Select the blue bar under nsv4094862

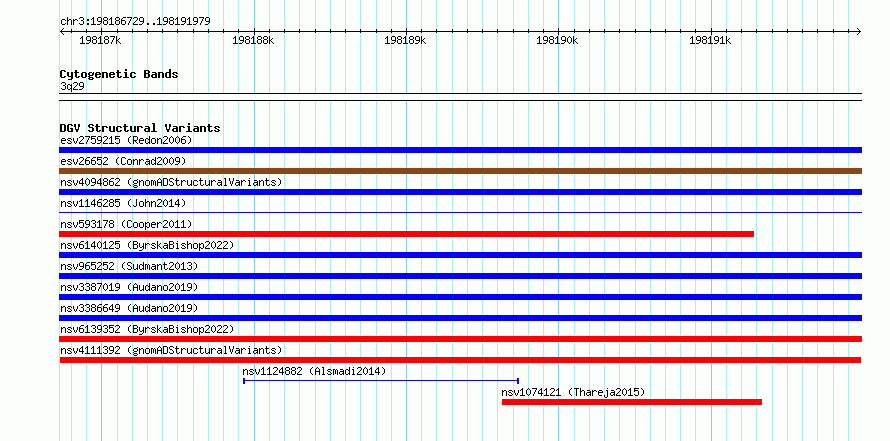pyautogui.click(x=460, y=192)
